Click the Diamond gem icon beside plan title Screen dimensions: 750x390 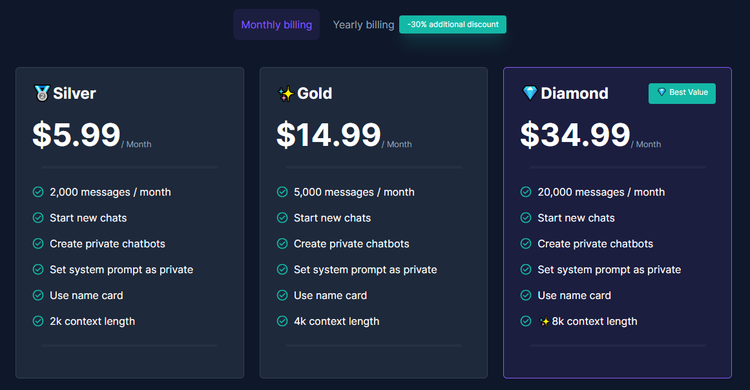pyautogui.click(x=529, y=93)
